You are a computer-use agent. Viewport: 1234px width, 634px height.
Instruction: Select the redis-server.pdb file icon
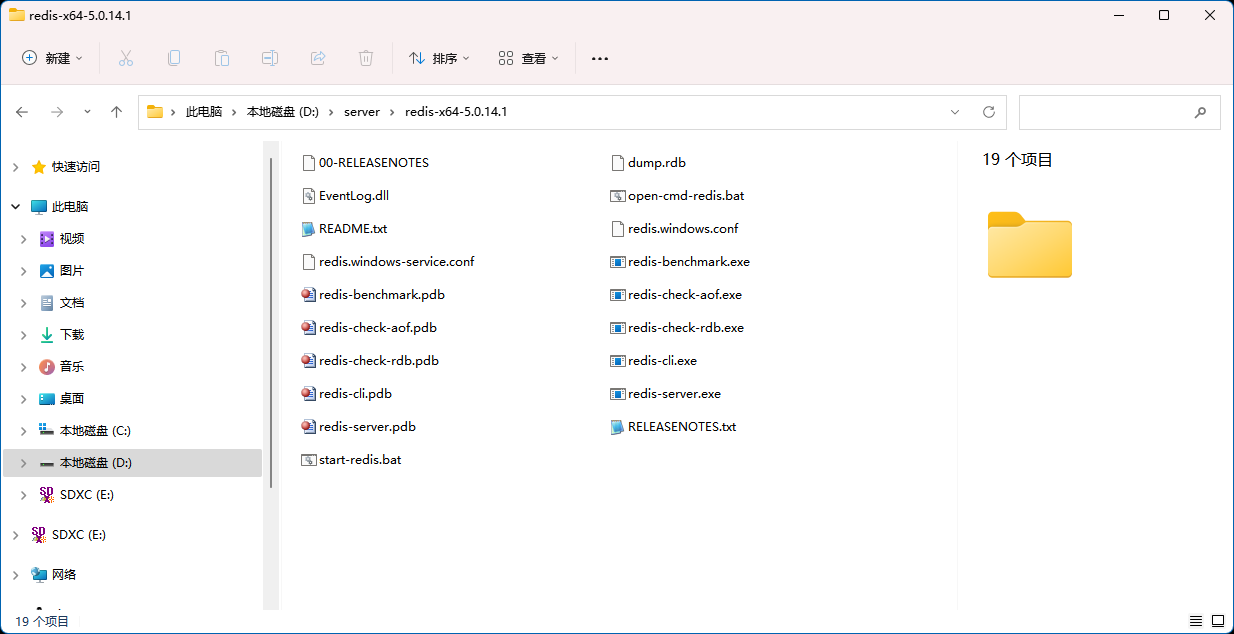309,427
